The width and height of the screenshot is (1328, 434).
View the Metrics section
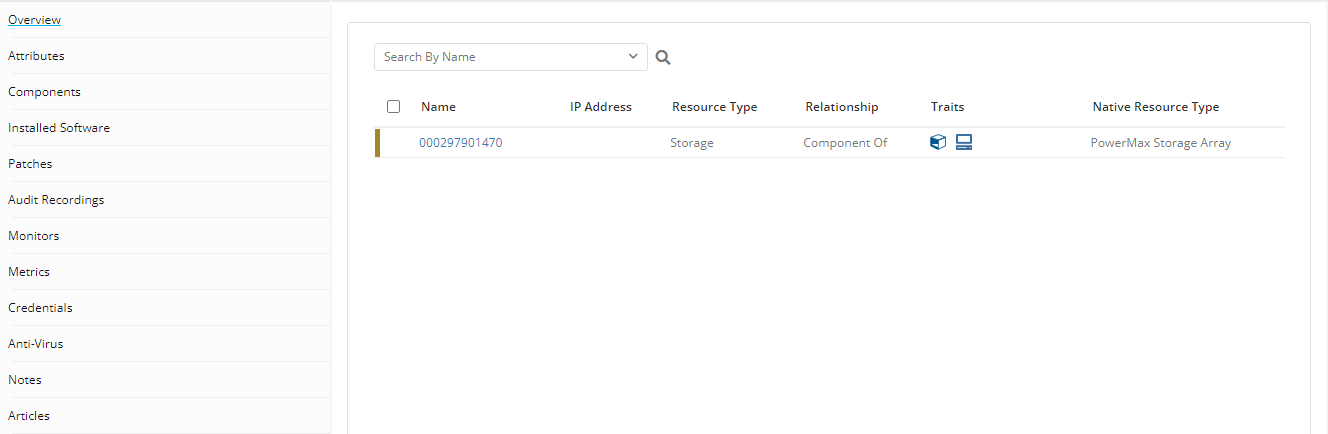point(29,272)
